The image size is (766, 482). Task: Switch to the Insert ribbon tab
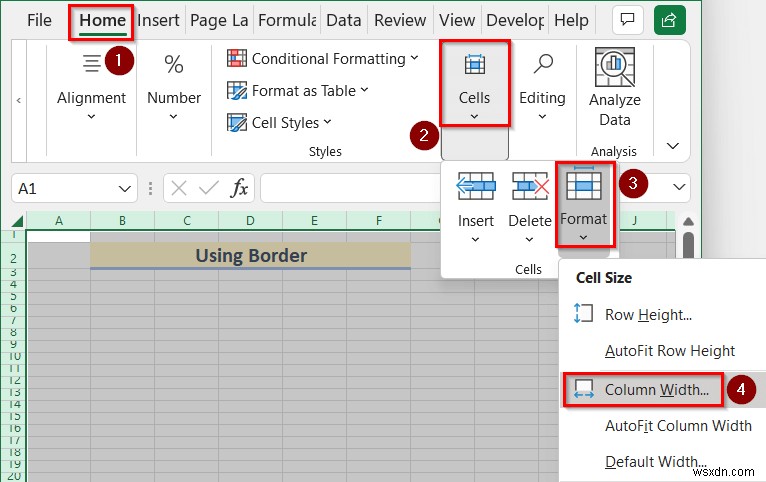(158, 21)
